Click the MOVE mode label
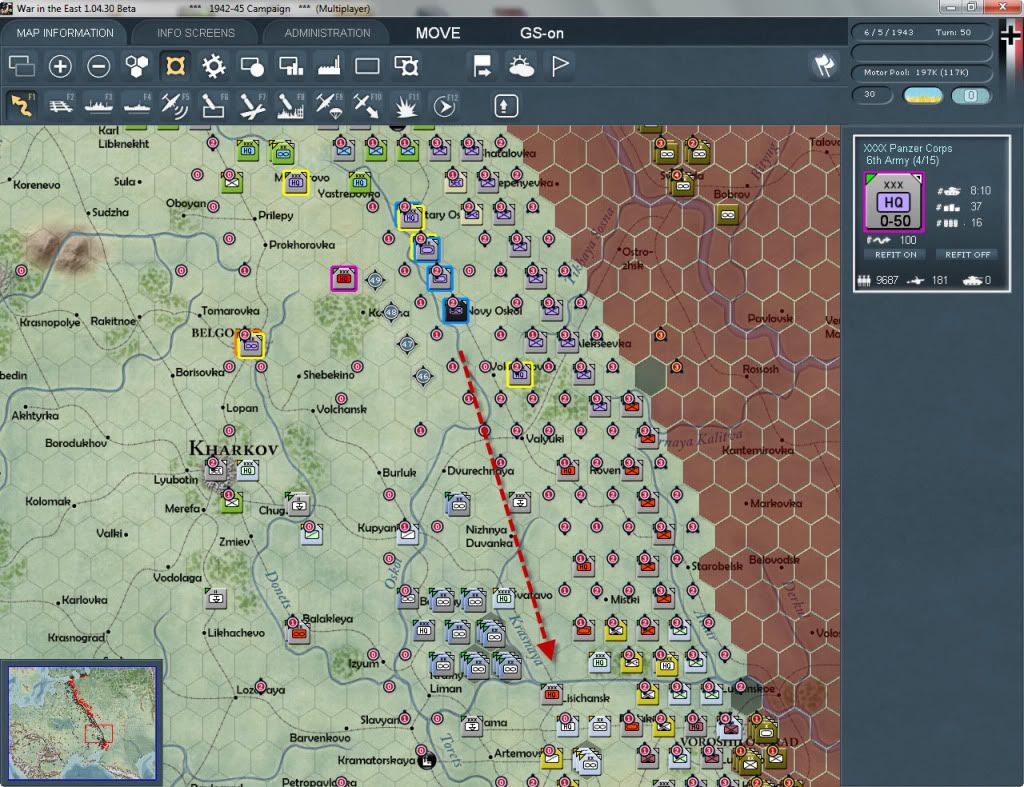Screen dimensions: 1024x787 [x=438, y=33]
